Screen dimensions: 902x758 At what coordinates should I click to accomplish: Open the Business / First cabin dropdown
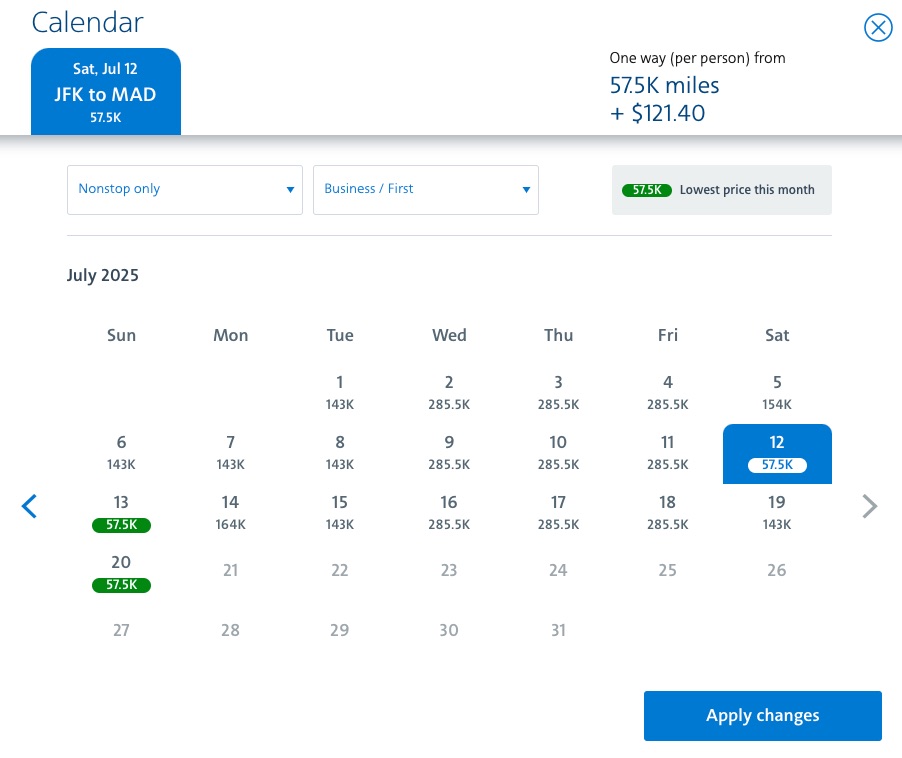[x=425, y=189]
